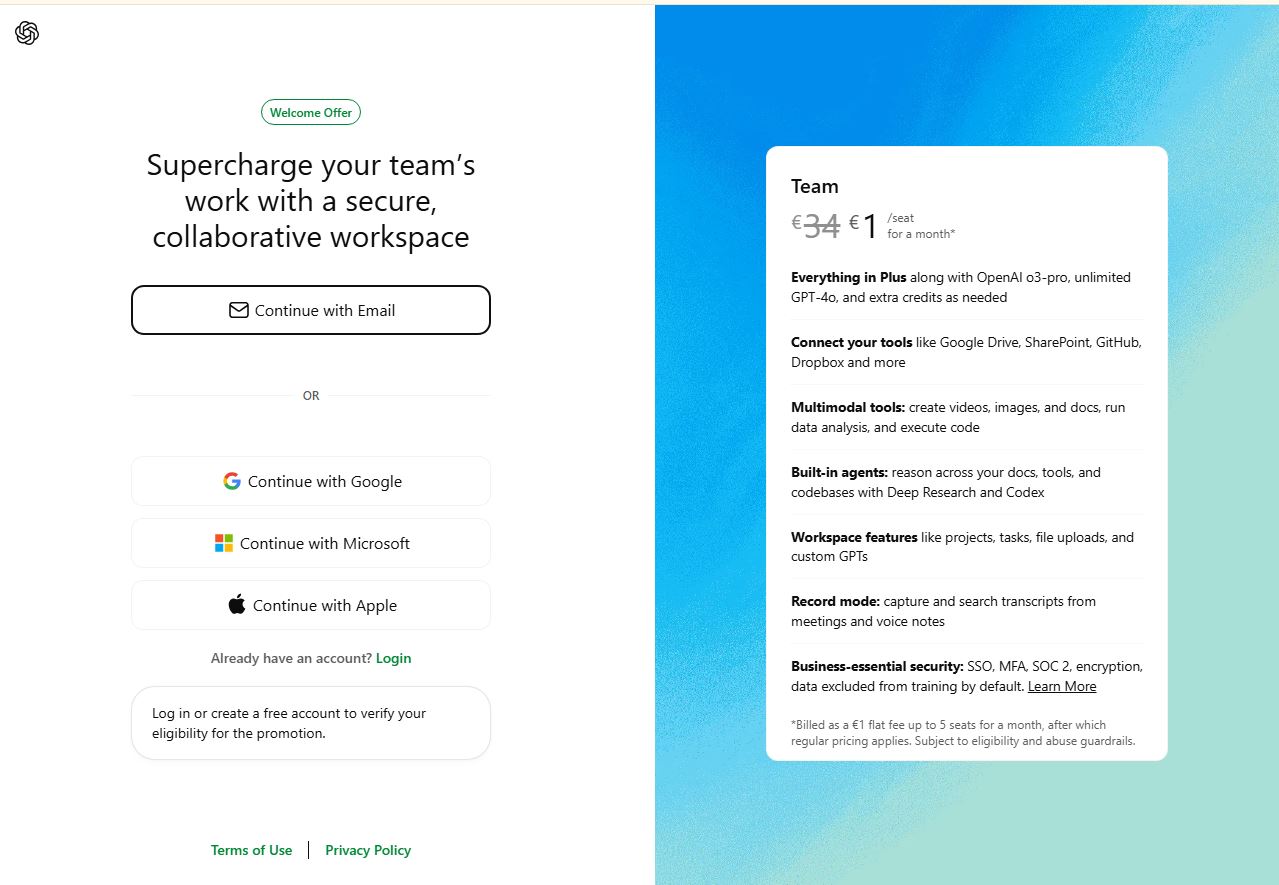Click the envelope icon in the Email button
1279x885 pixels.
[x=238, y=310]
